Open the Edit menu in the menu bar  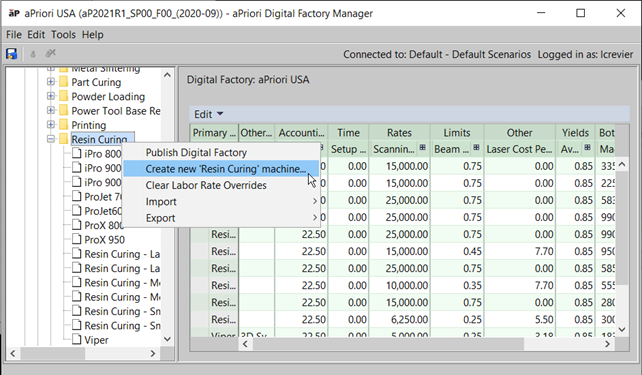point(36,35)
